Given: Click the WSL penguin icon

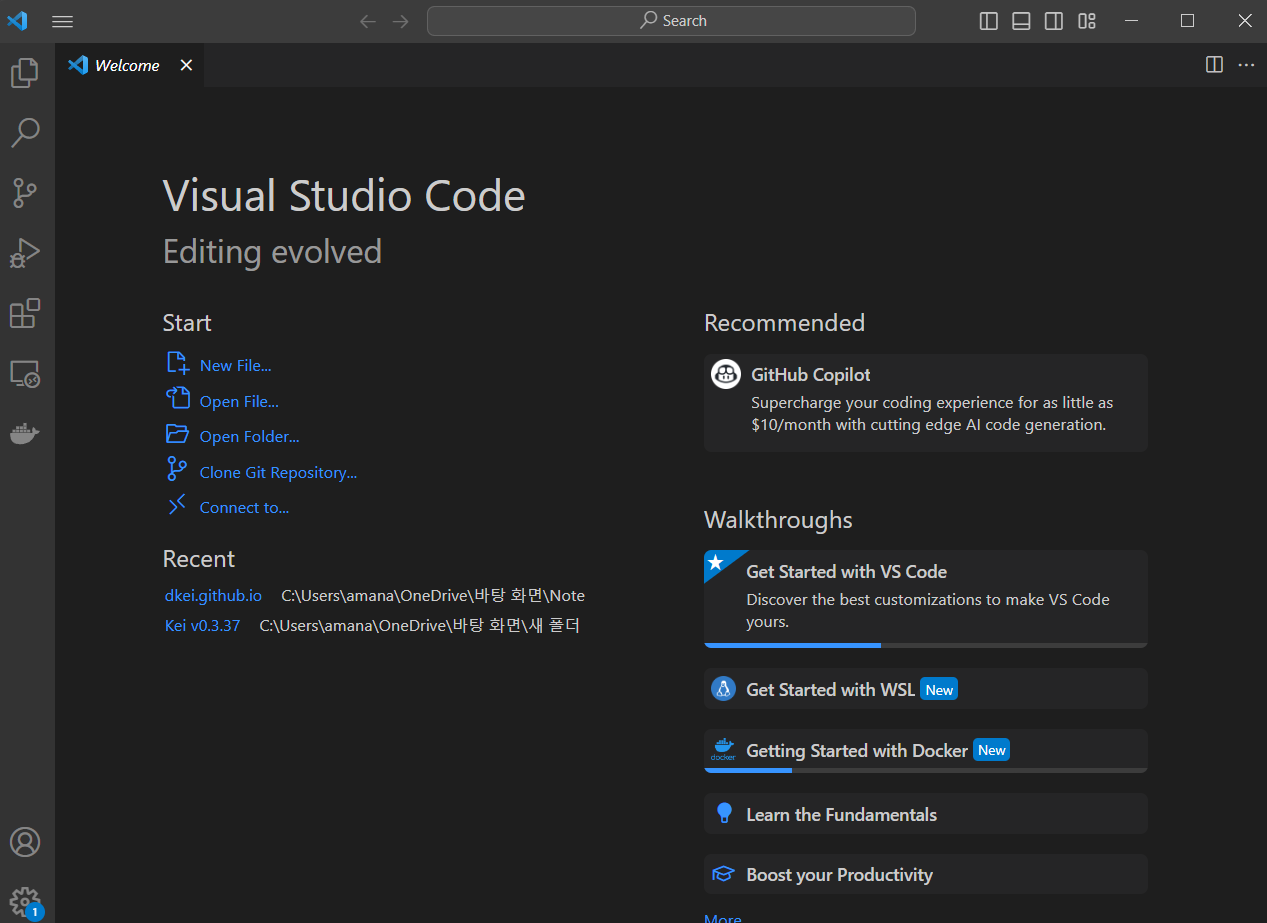Looking at the screenshot, I should coord(723,689).
